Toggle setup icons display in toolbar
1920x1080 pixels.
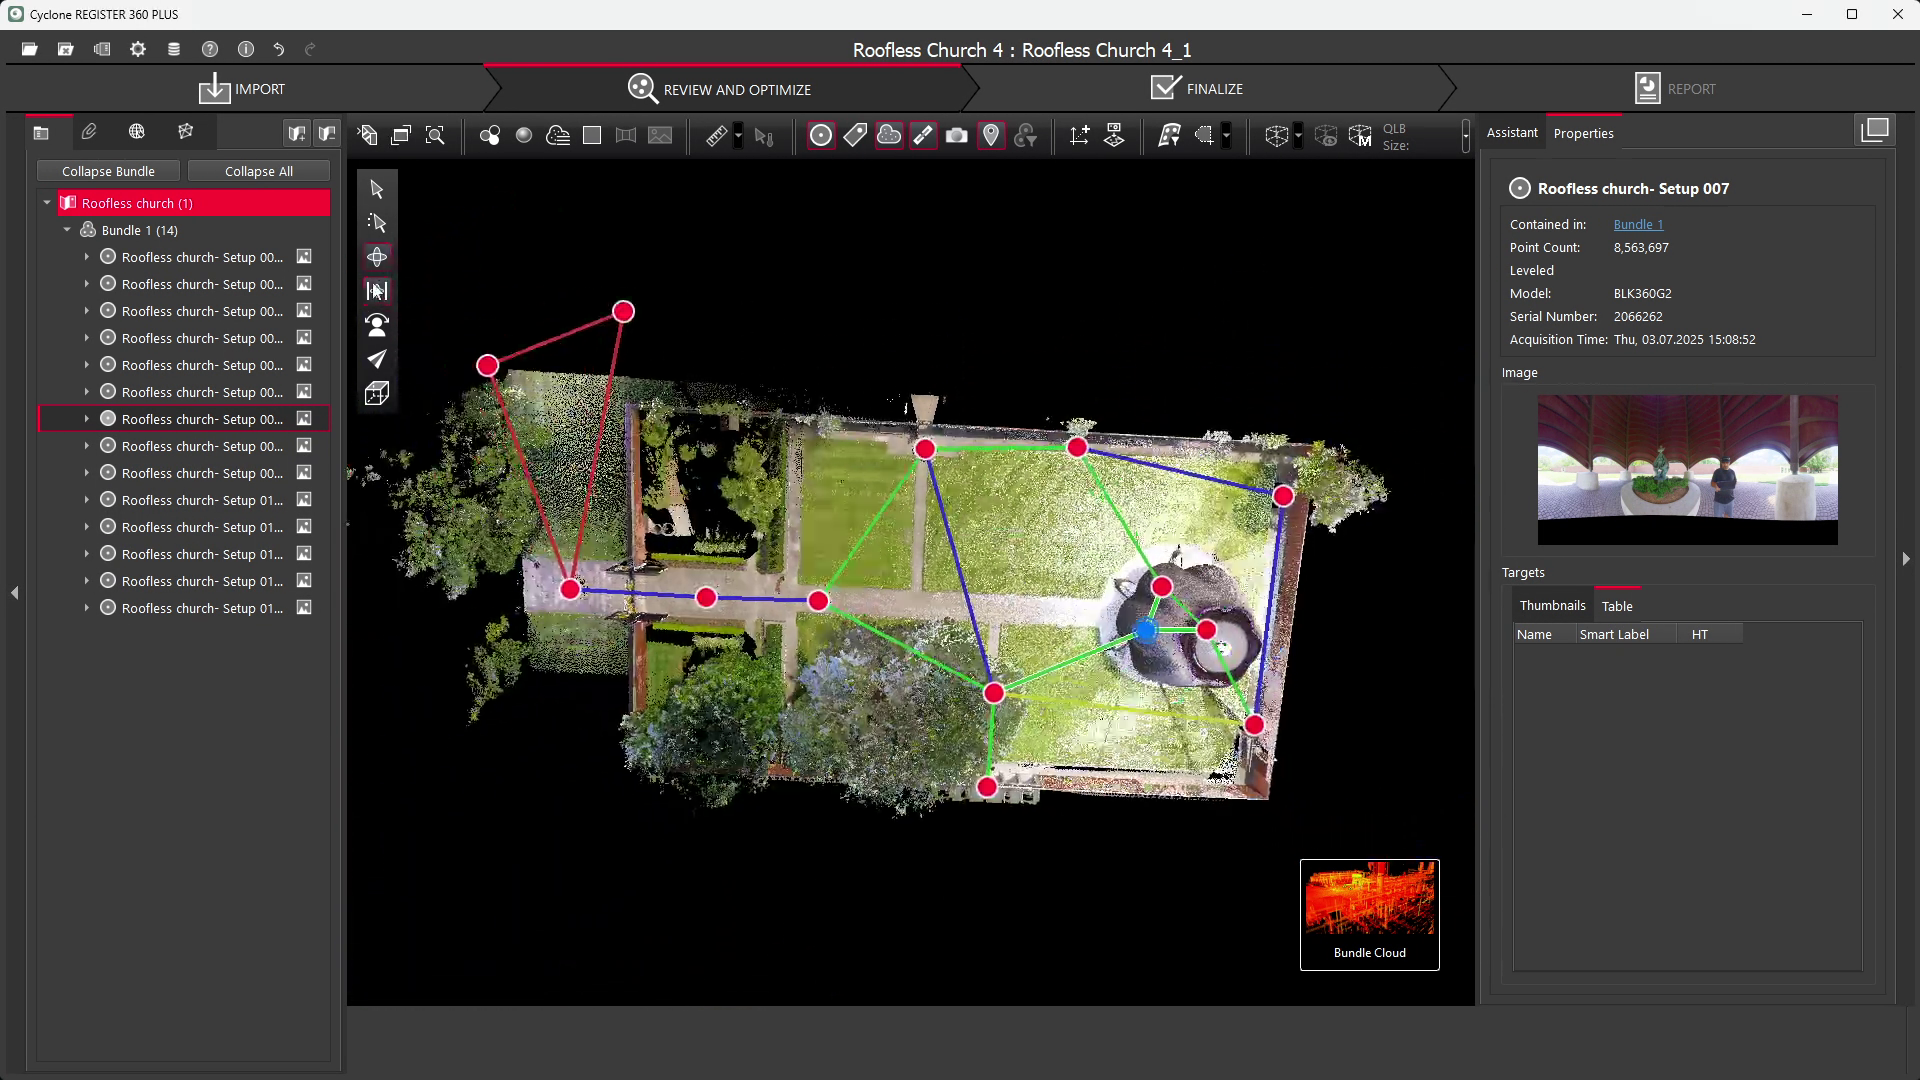pyautogui.click(x=820, y=136)
